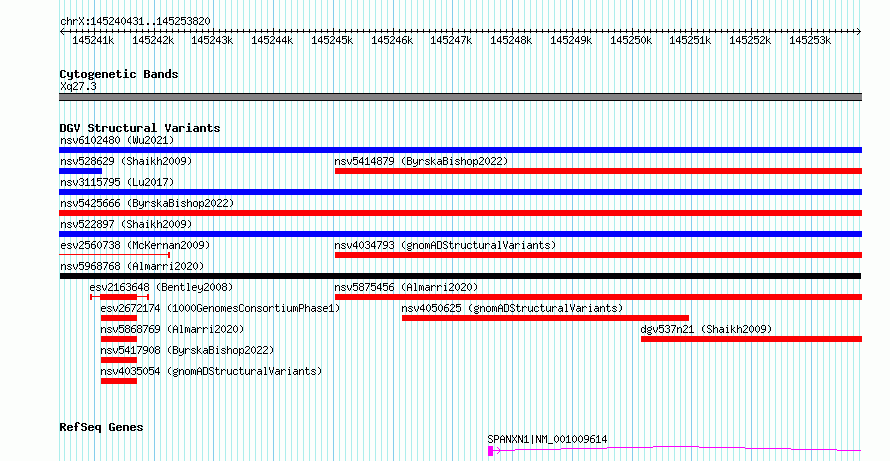This screenshot has width=890, height=461.
Task: Open esv2163648 (Bentley2008) variant label
Action: [161, 287]
